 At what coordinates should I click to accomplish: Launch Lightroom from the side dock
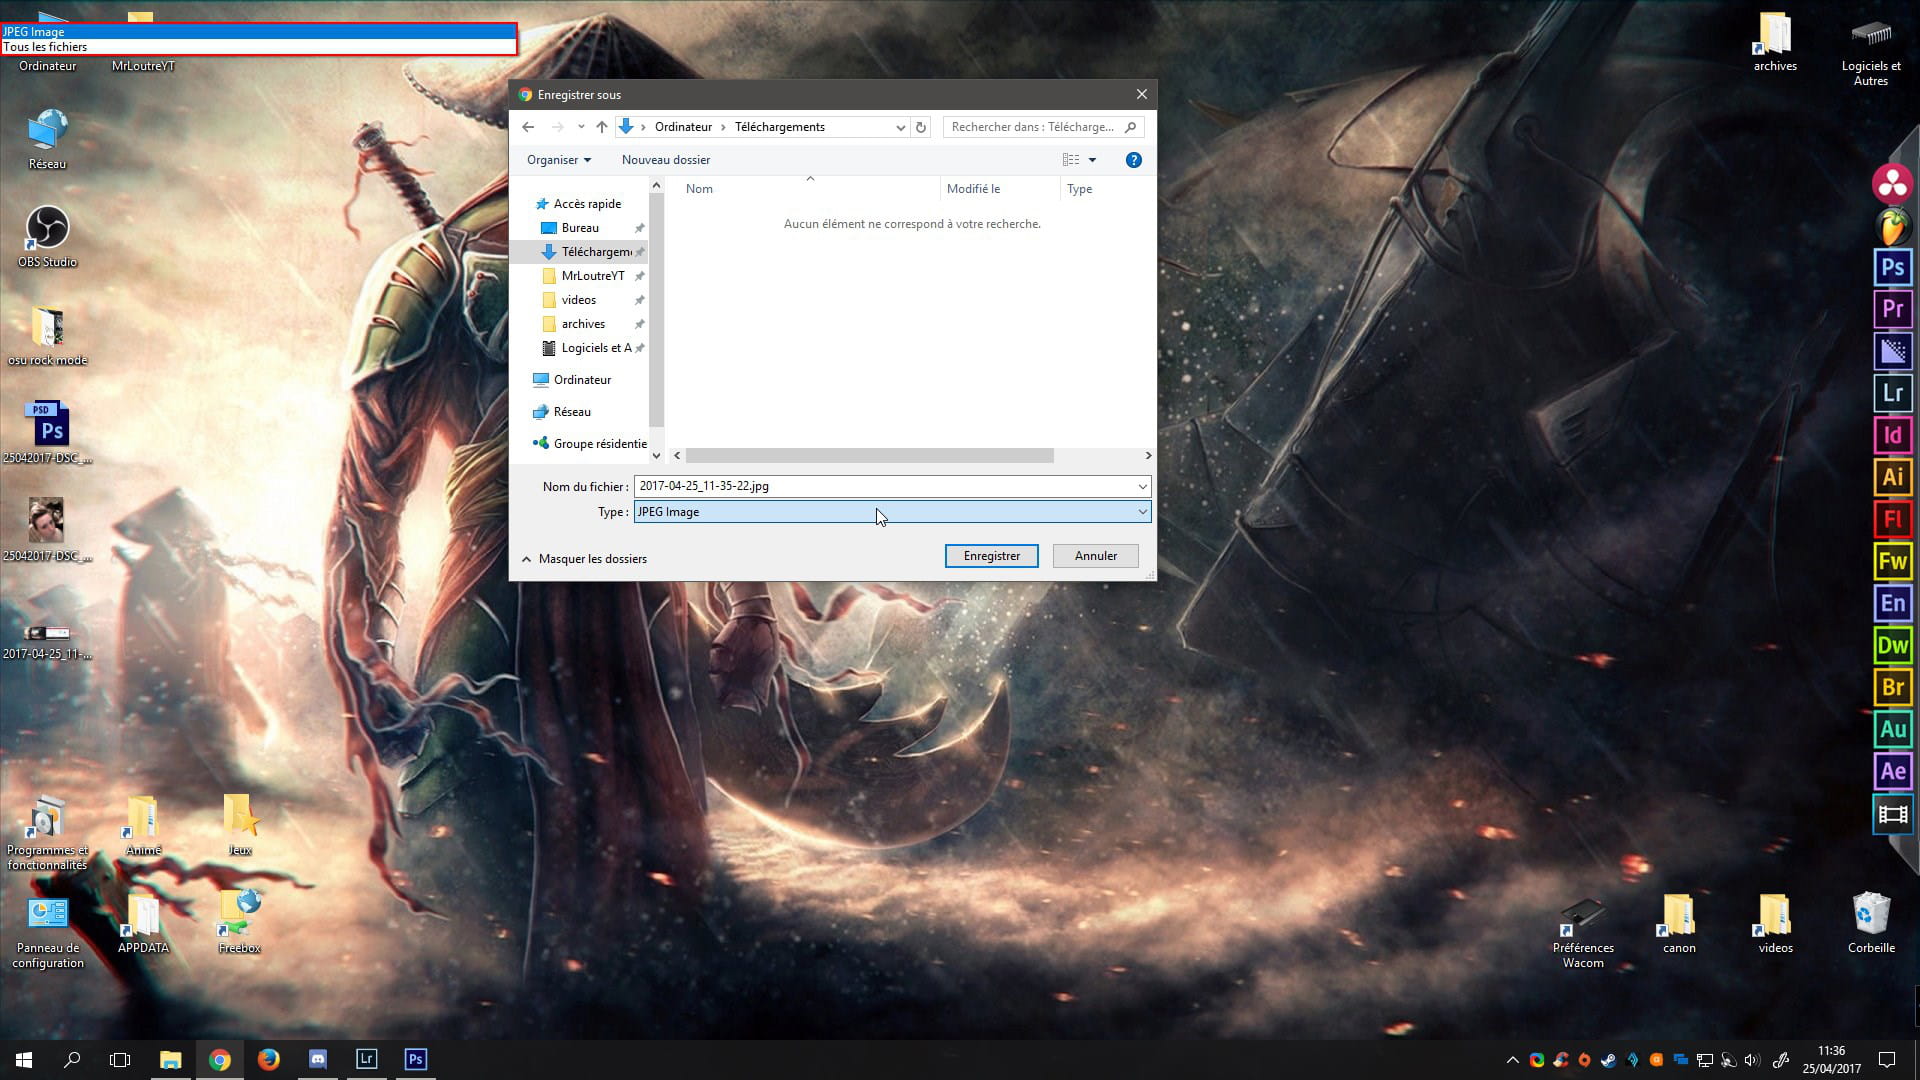[1892, 393]
